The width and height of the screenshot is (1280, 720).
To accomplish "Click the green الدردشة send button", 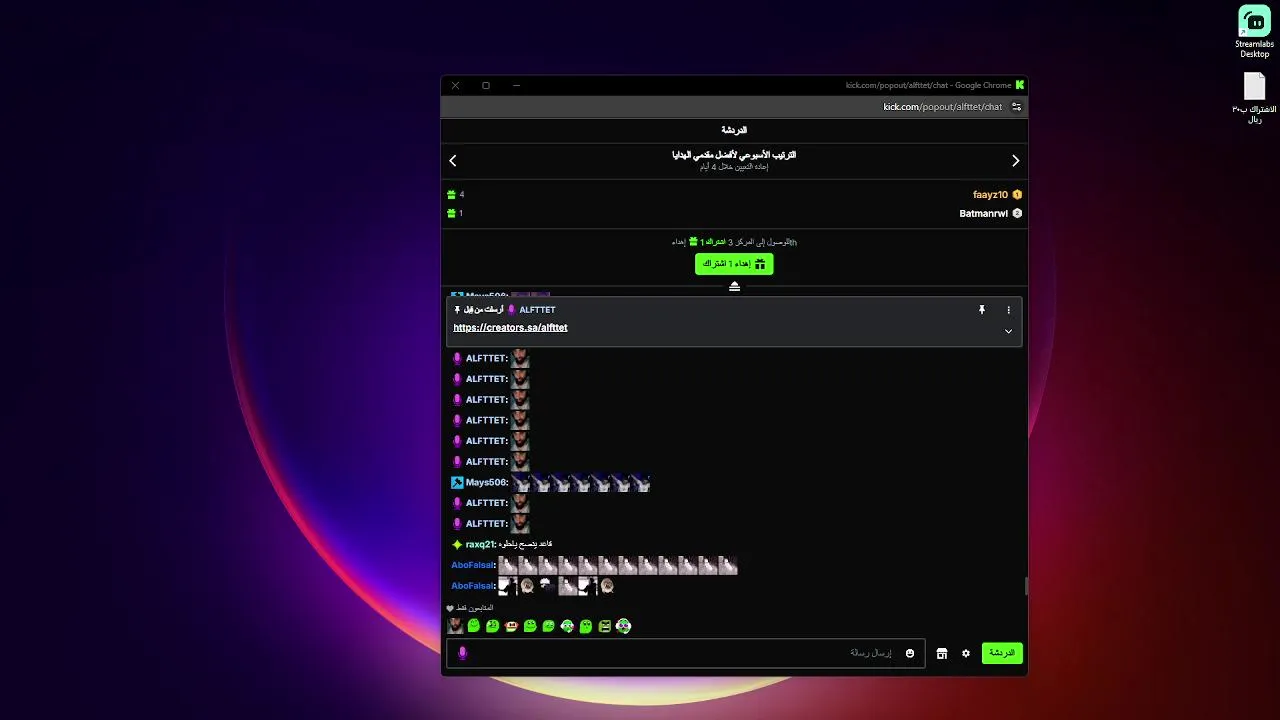I will pos(1002,653).
